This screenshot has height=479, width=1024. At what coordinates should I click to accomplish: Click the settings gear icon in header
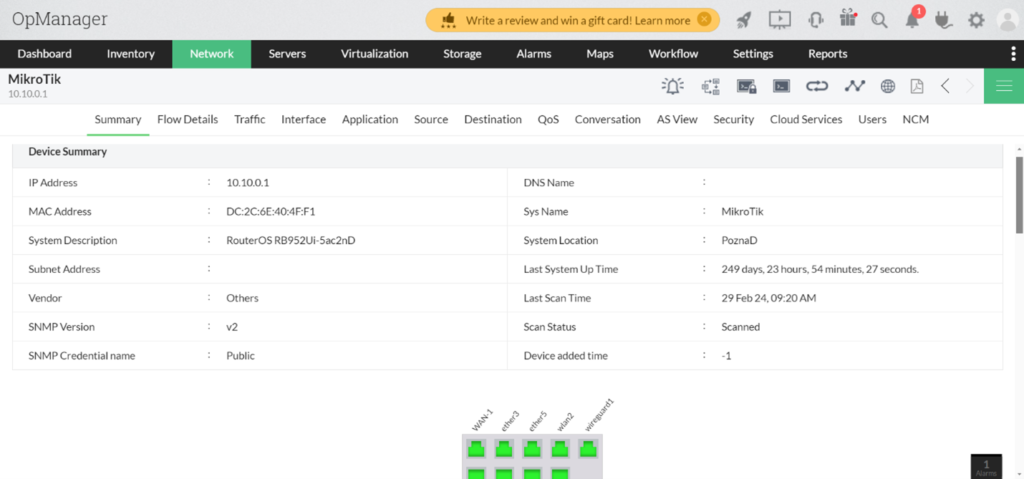[x=976, y=19]
